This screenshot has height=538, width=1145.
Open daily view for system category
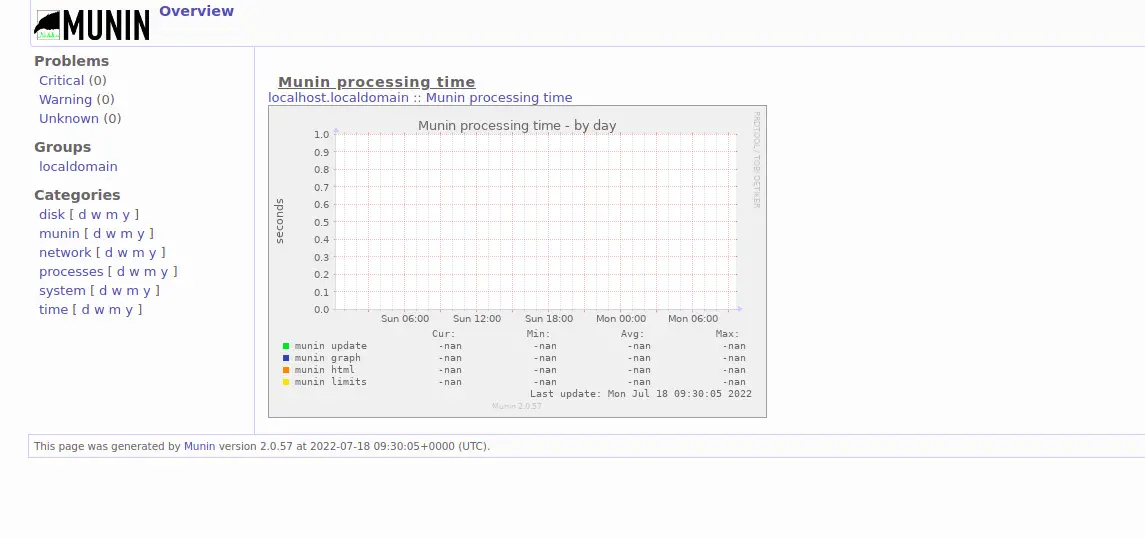(x=103, y=291)
